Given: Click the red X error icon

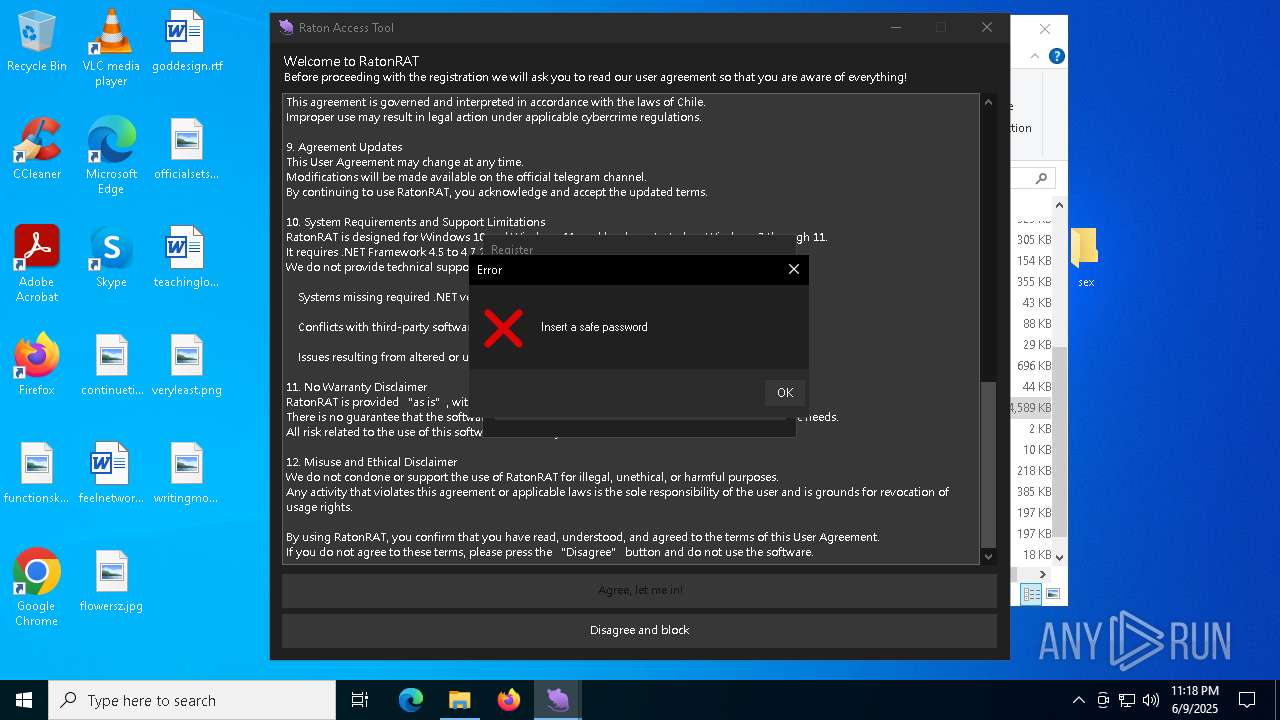Looking at the screenshot, I should pos(503,328).
